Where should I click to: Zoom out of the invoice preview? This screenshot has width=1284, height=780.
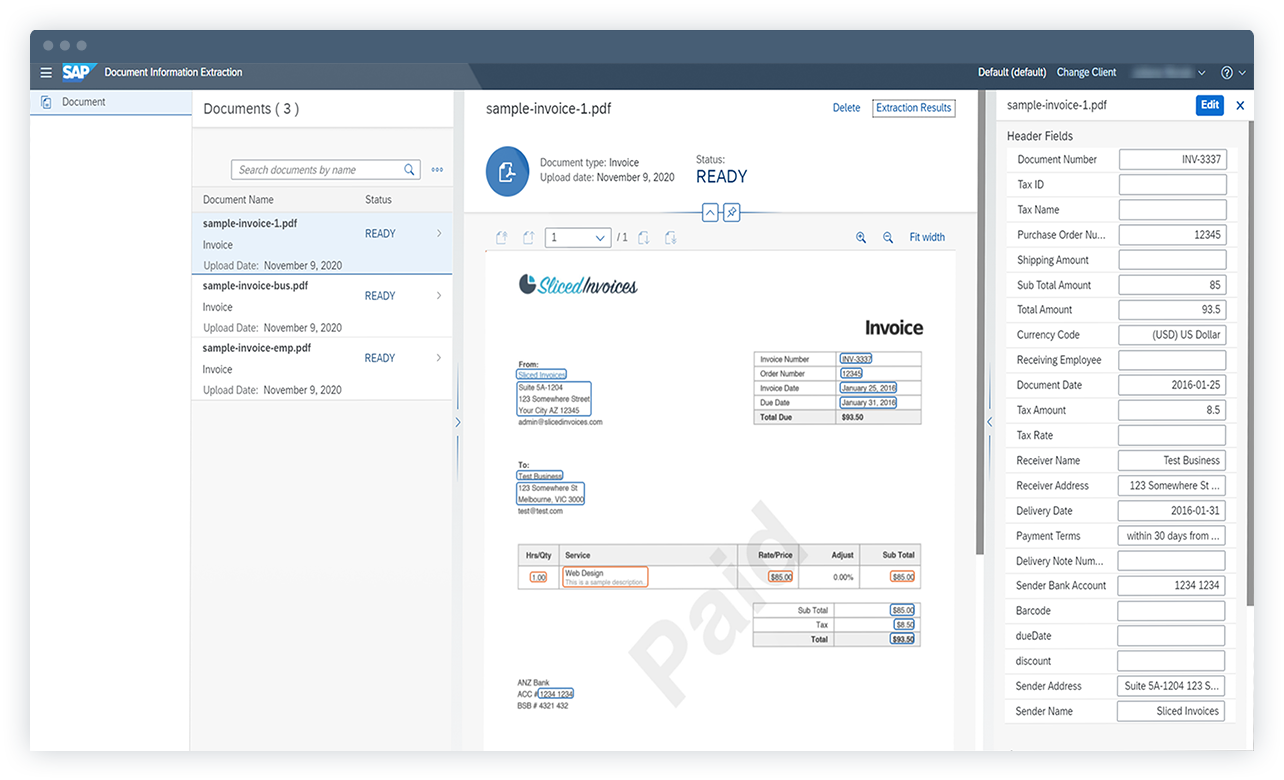click(x=888, y=238)
